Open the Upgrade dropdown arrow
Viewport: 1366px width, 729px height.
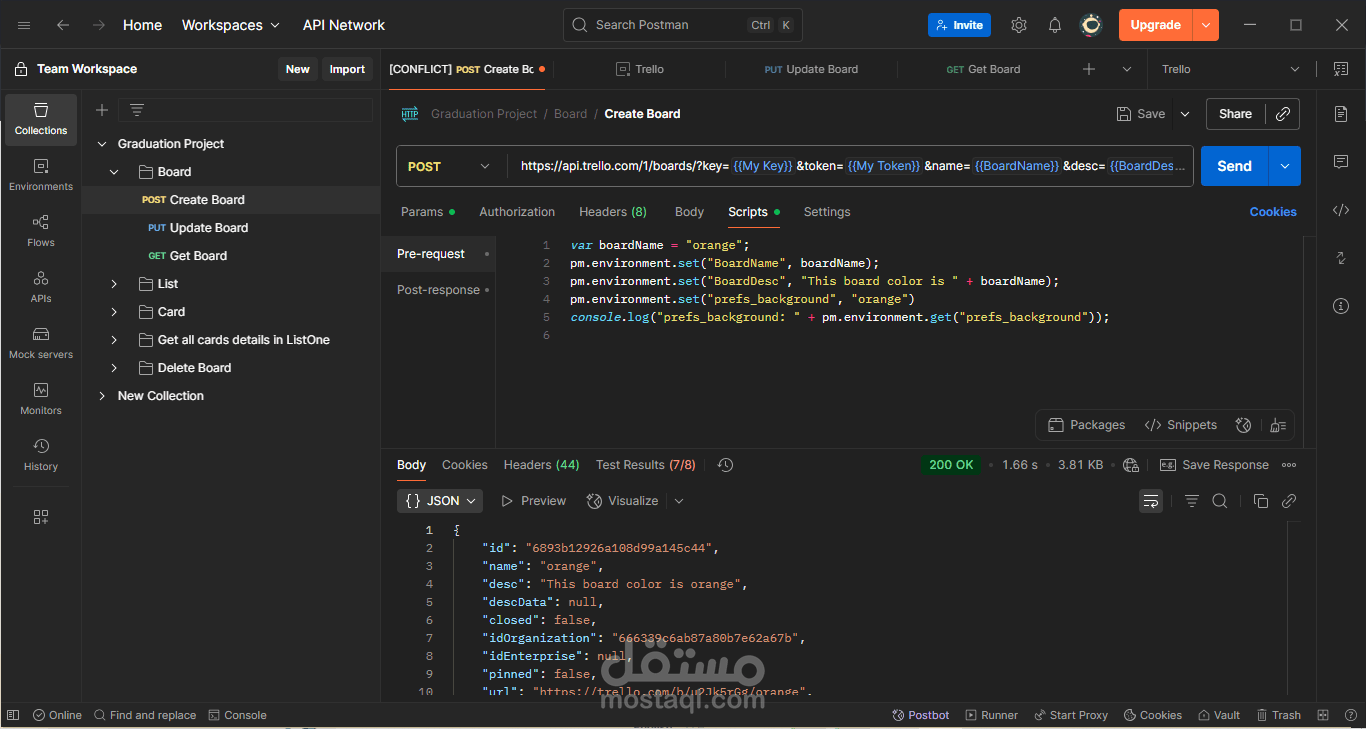point(1206,25)
